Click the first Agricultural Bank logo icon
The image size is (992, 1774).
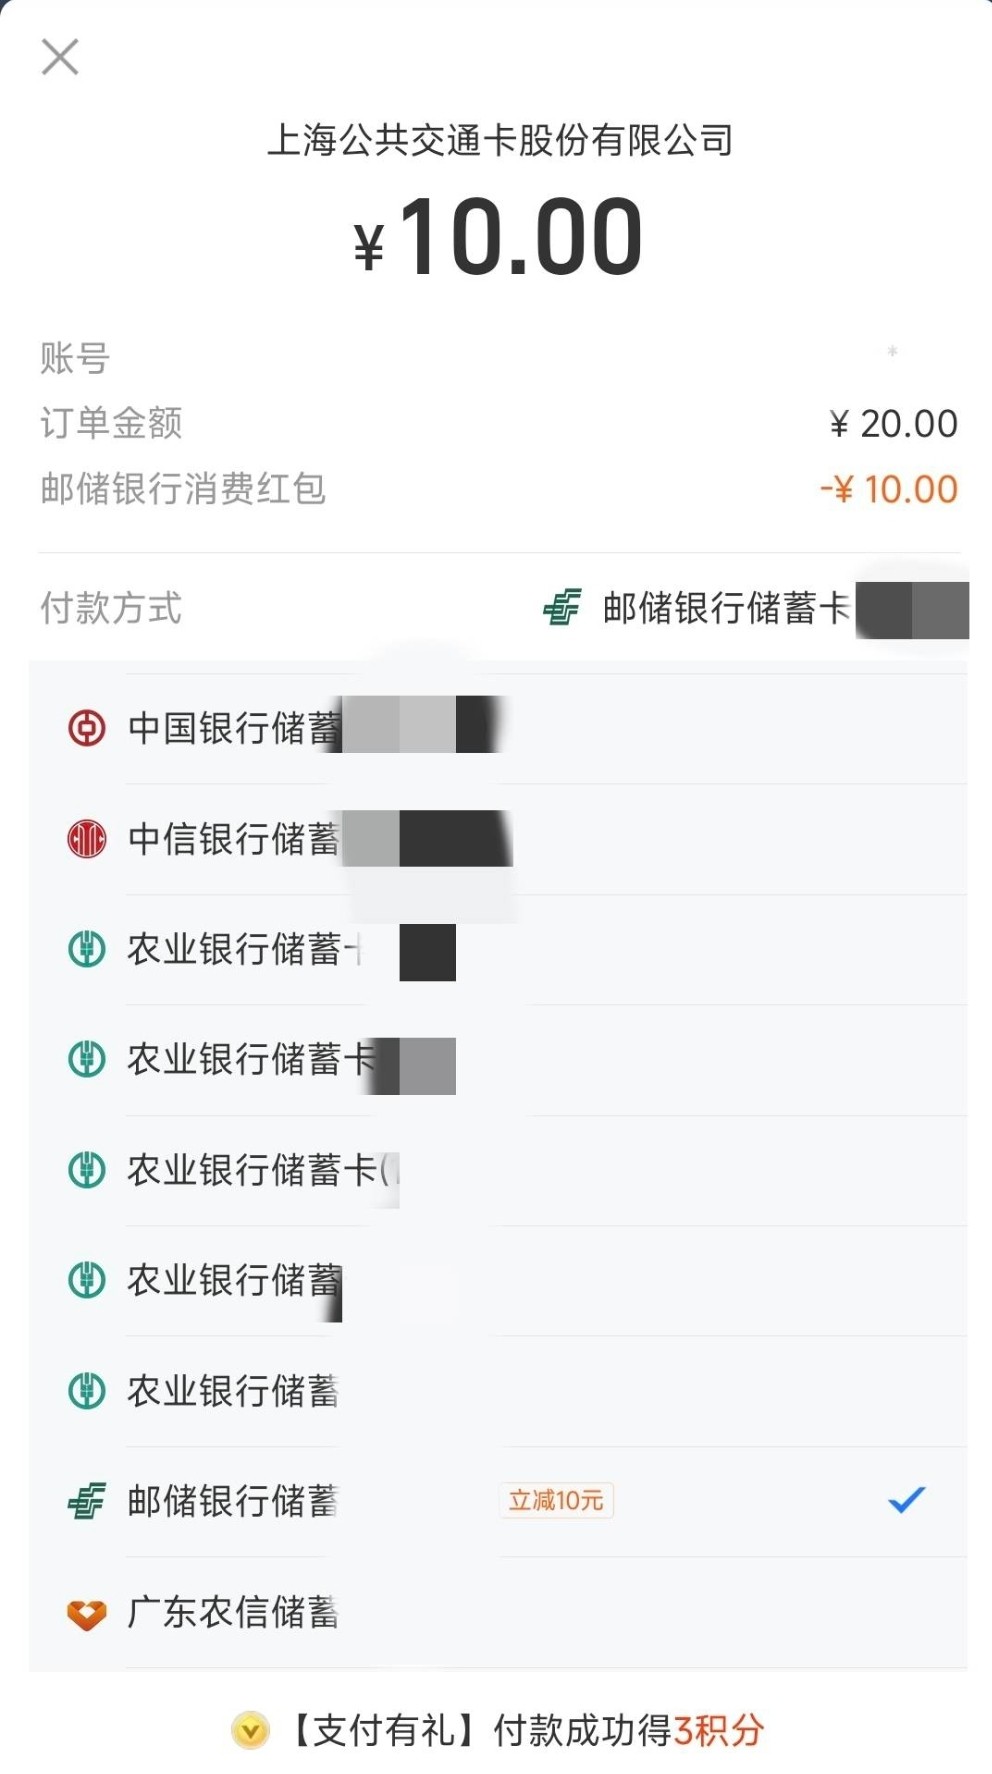click(x=86, y=948)
